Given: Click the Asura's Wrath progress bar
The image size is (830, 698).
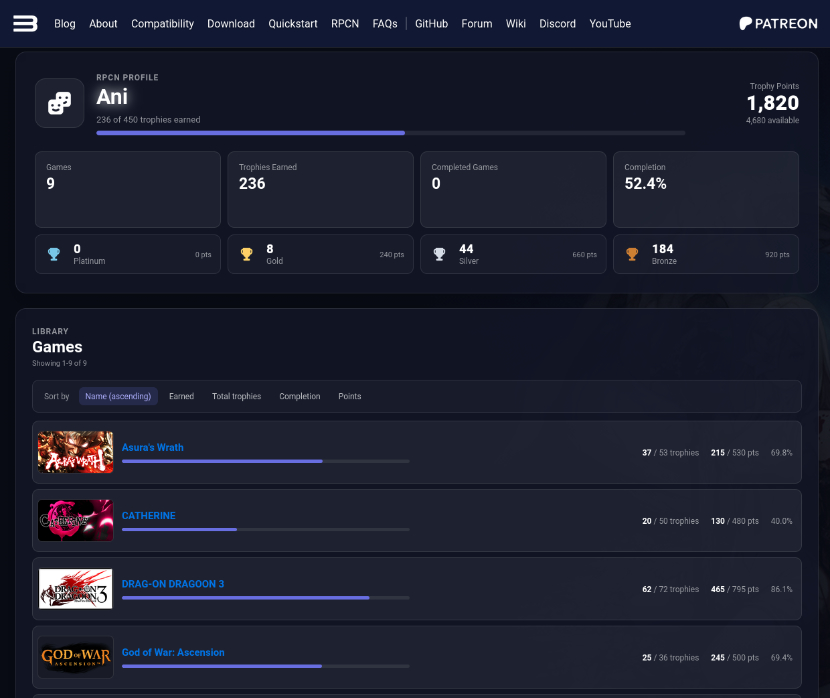Looking at the screenshot, I should coord(266,461).
